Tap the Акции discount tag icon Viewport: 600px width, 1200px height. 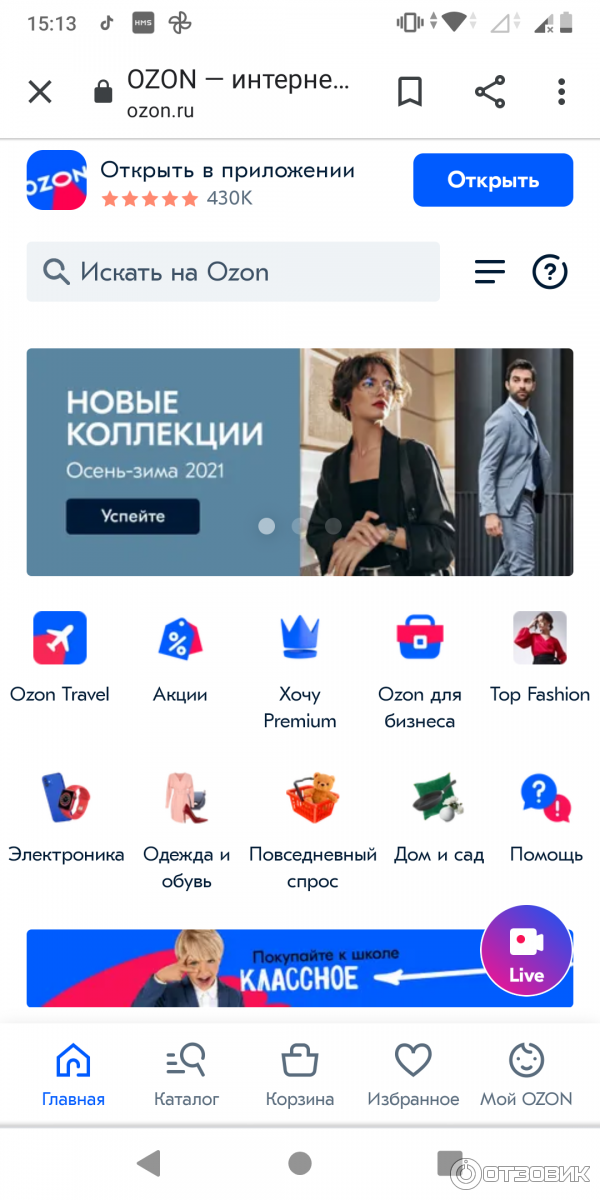(180, 638)
